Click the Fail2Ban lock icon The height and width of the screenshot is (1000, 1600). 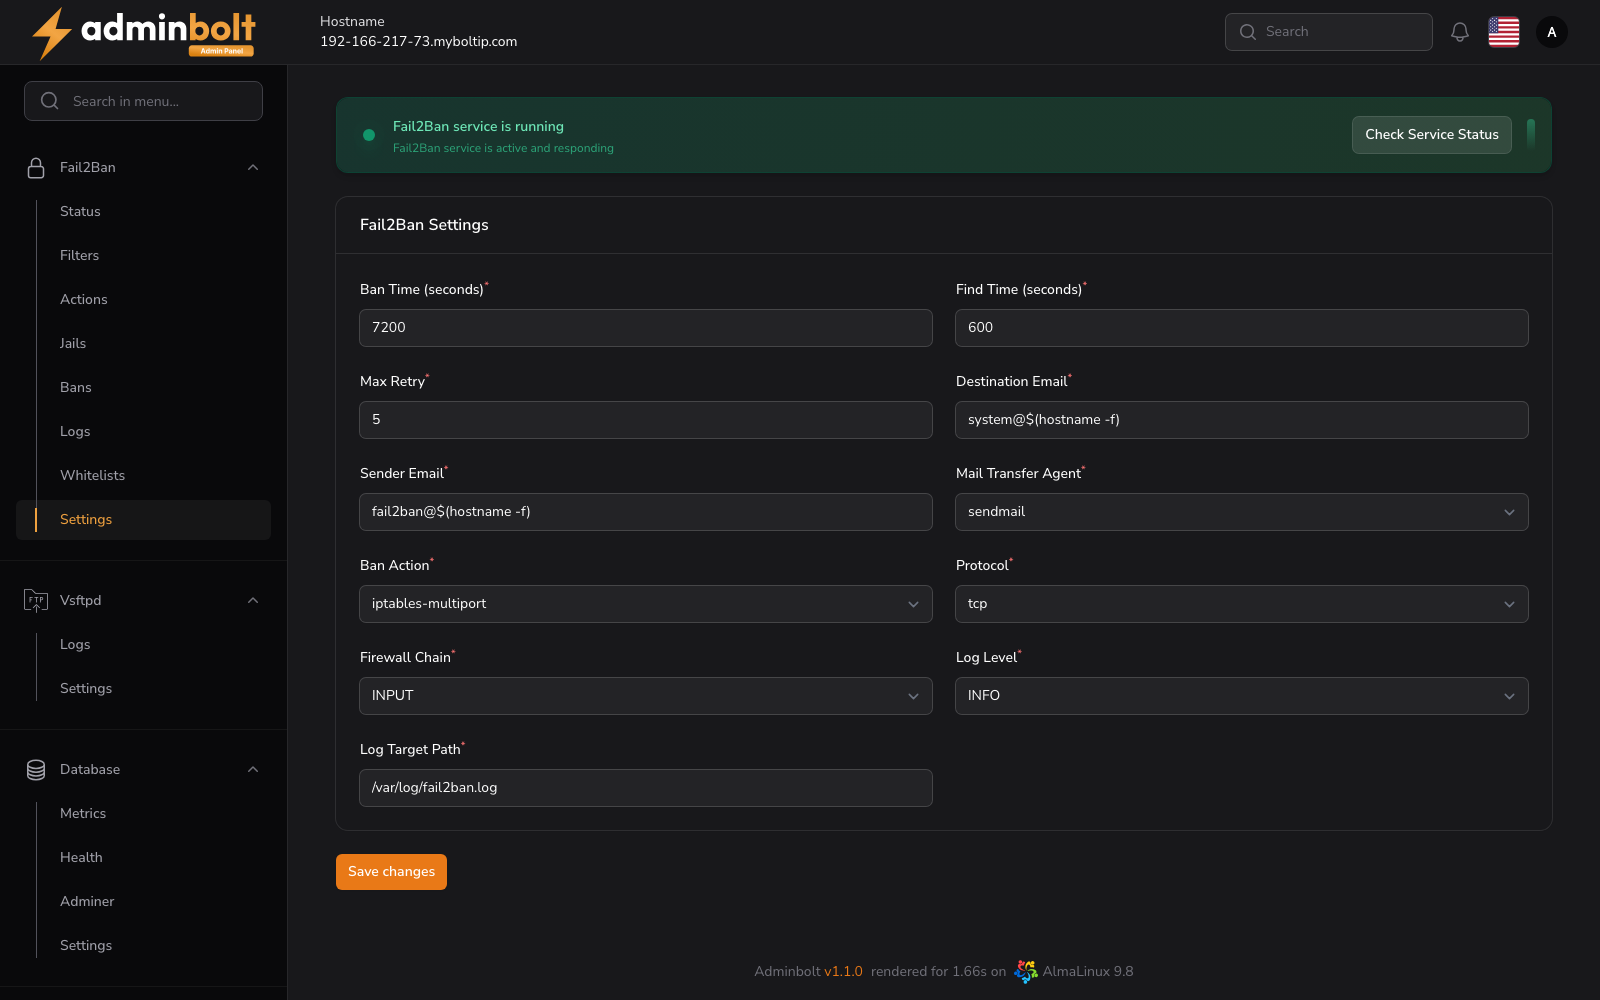point(36,168)
